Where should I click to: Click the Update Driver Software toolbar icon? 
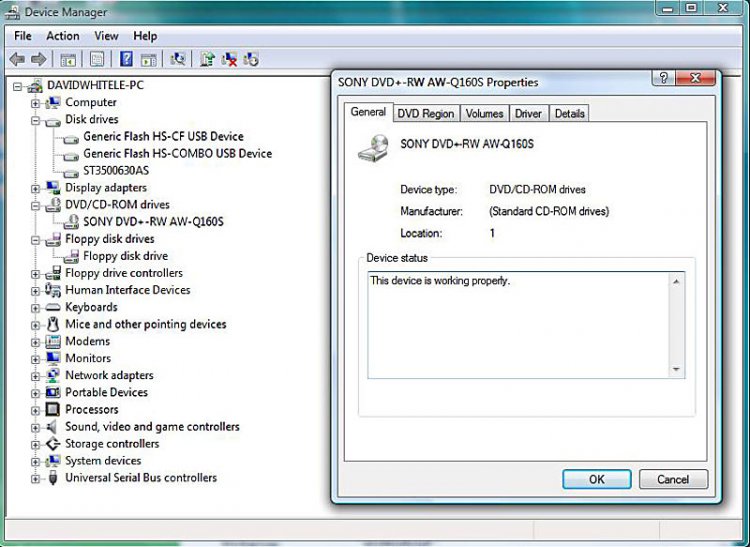[x=208, y=59]
